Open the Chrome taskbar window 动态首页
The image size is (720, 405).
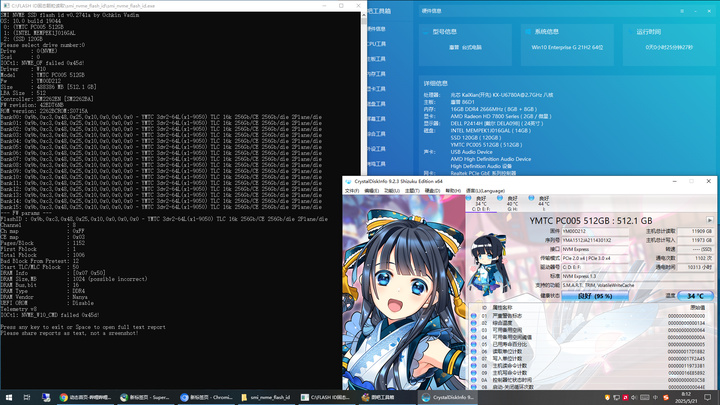coord(85,397)
